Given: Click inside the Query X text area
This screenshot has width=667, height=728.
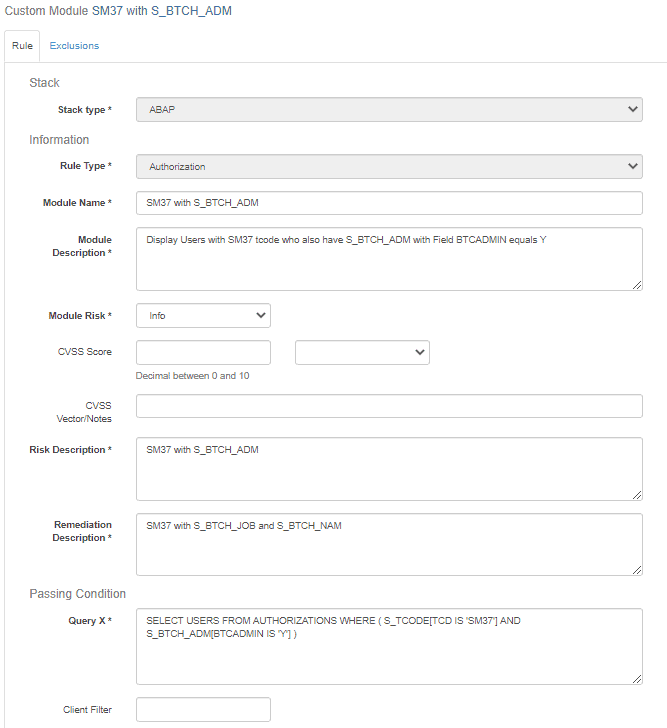Looking at the screenshot, I should pos(389,646).
